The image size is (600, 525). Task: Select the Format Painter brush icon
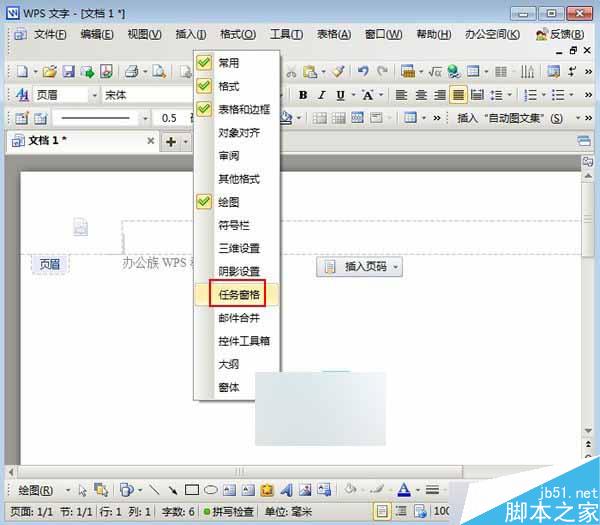coord(338,71)
